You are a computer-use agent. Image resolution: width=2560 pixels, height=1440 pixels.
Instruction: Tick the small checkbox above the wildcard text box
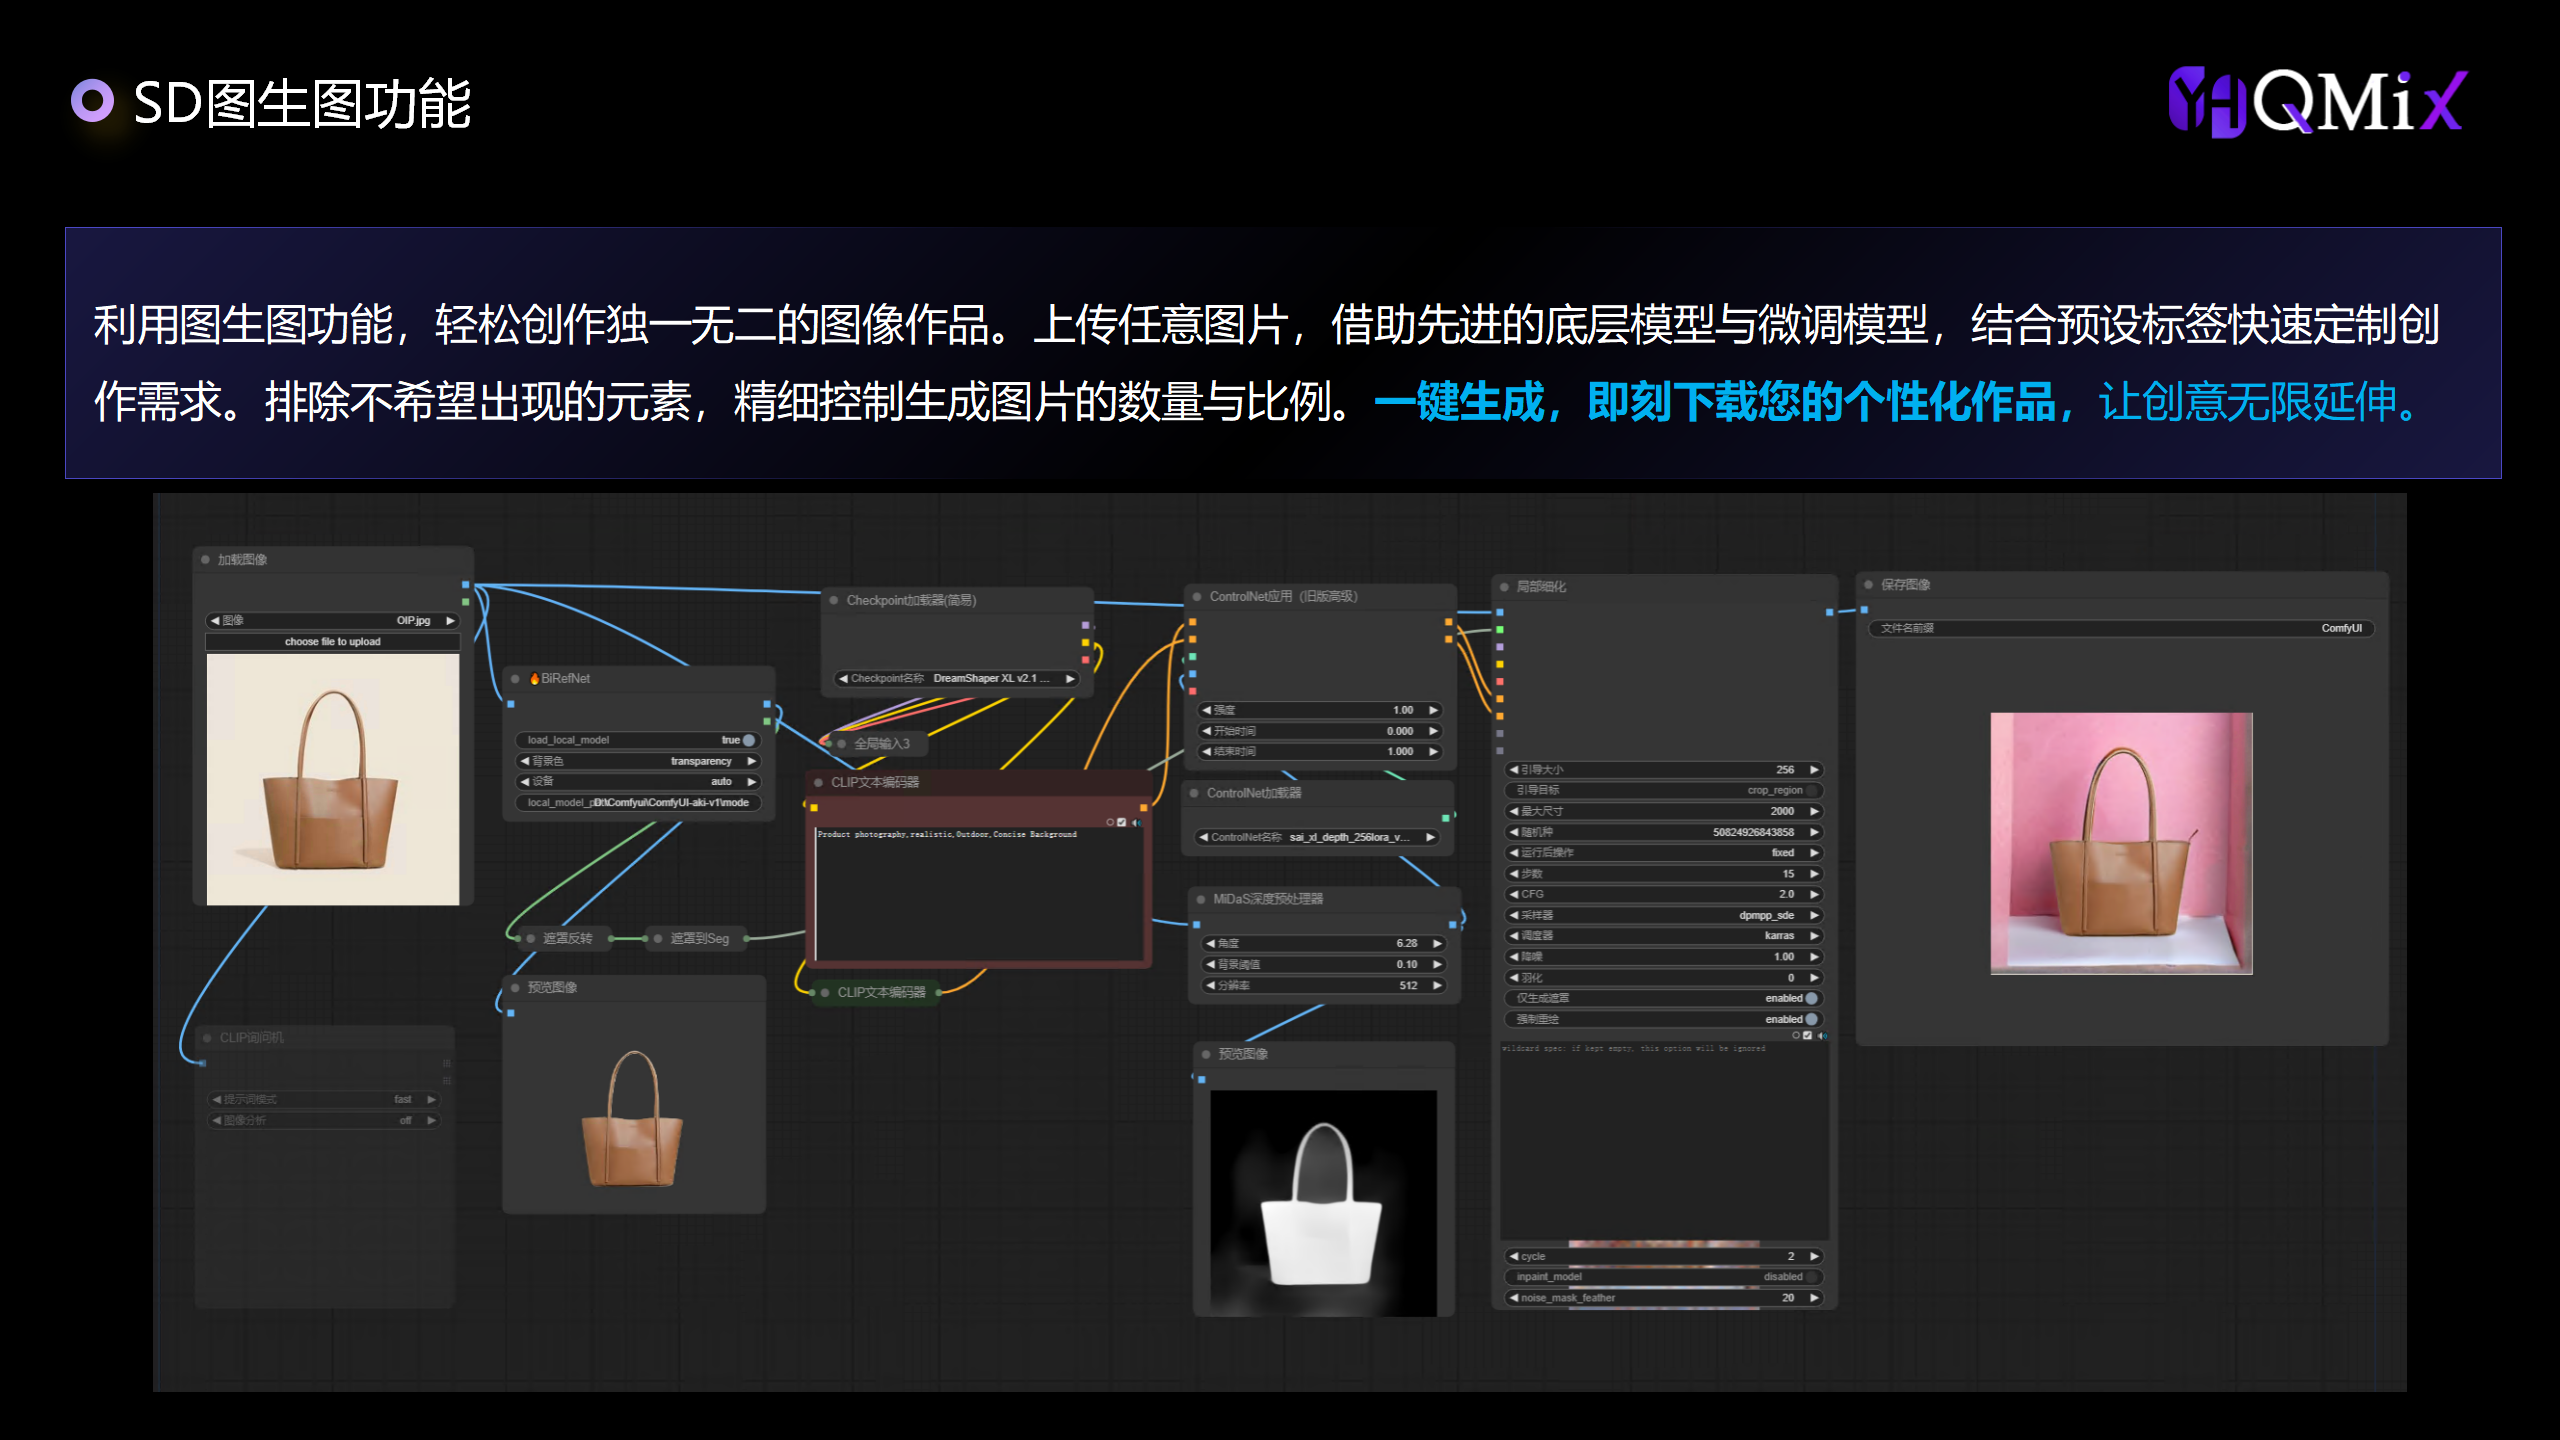click(x=1807, y=1035)
